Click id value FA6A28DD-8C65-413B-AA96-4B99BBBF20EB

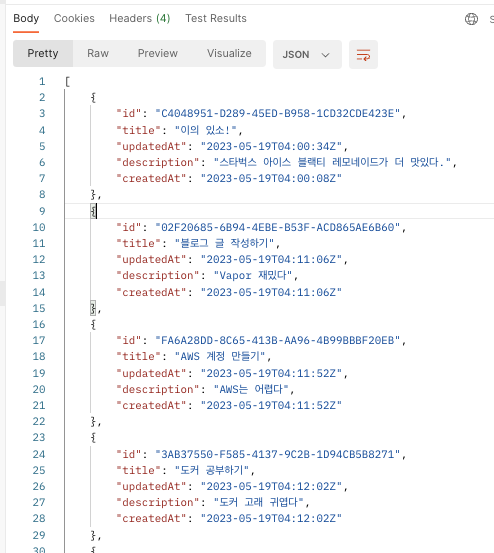[278, 340]
